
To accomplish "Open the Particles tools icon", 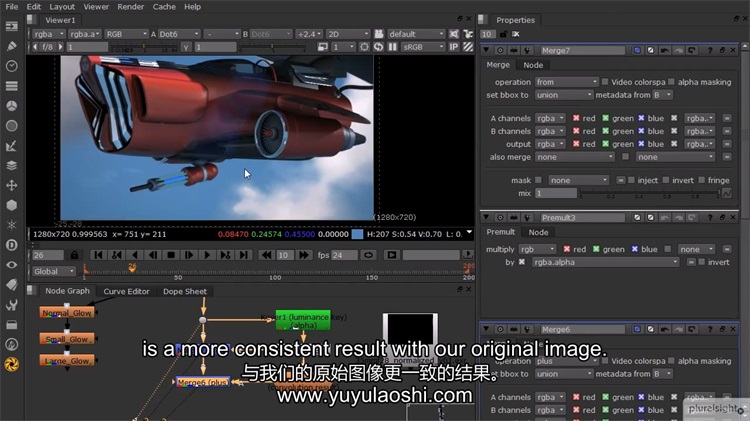I will (x=11, y=225).
